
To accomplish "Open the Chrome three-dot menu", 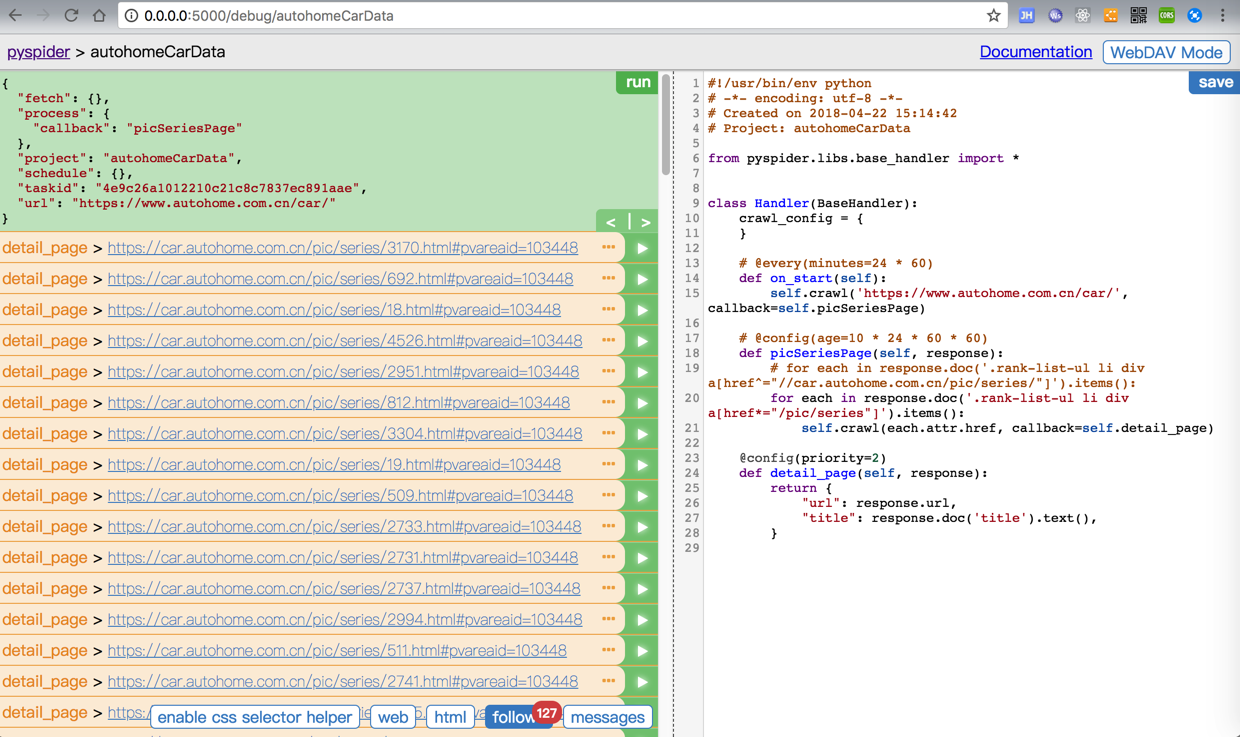I will (1222, 16).
